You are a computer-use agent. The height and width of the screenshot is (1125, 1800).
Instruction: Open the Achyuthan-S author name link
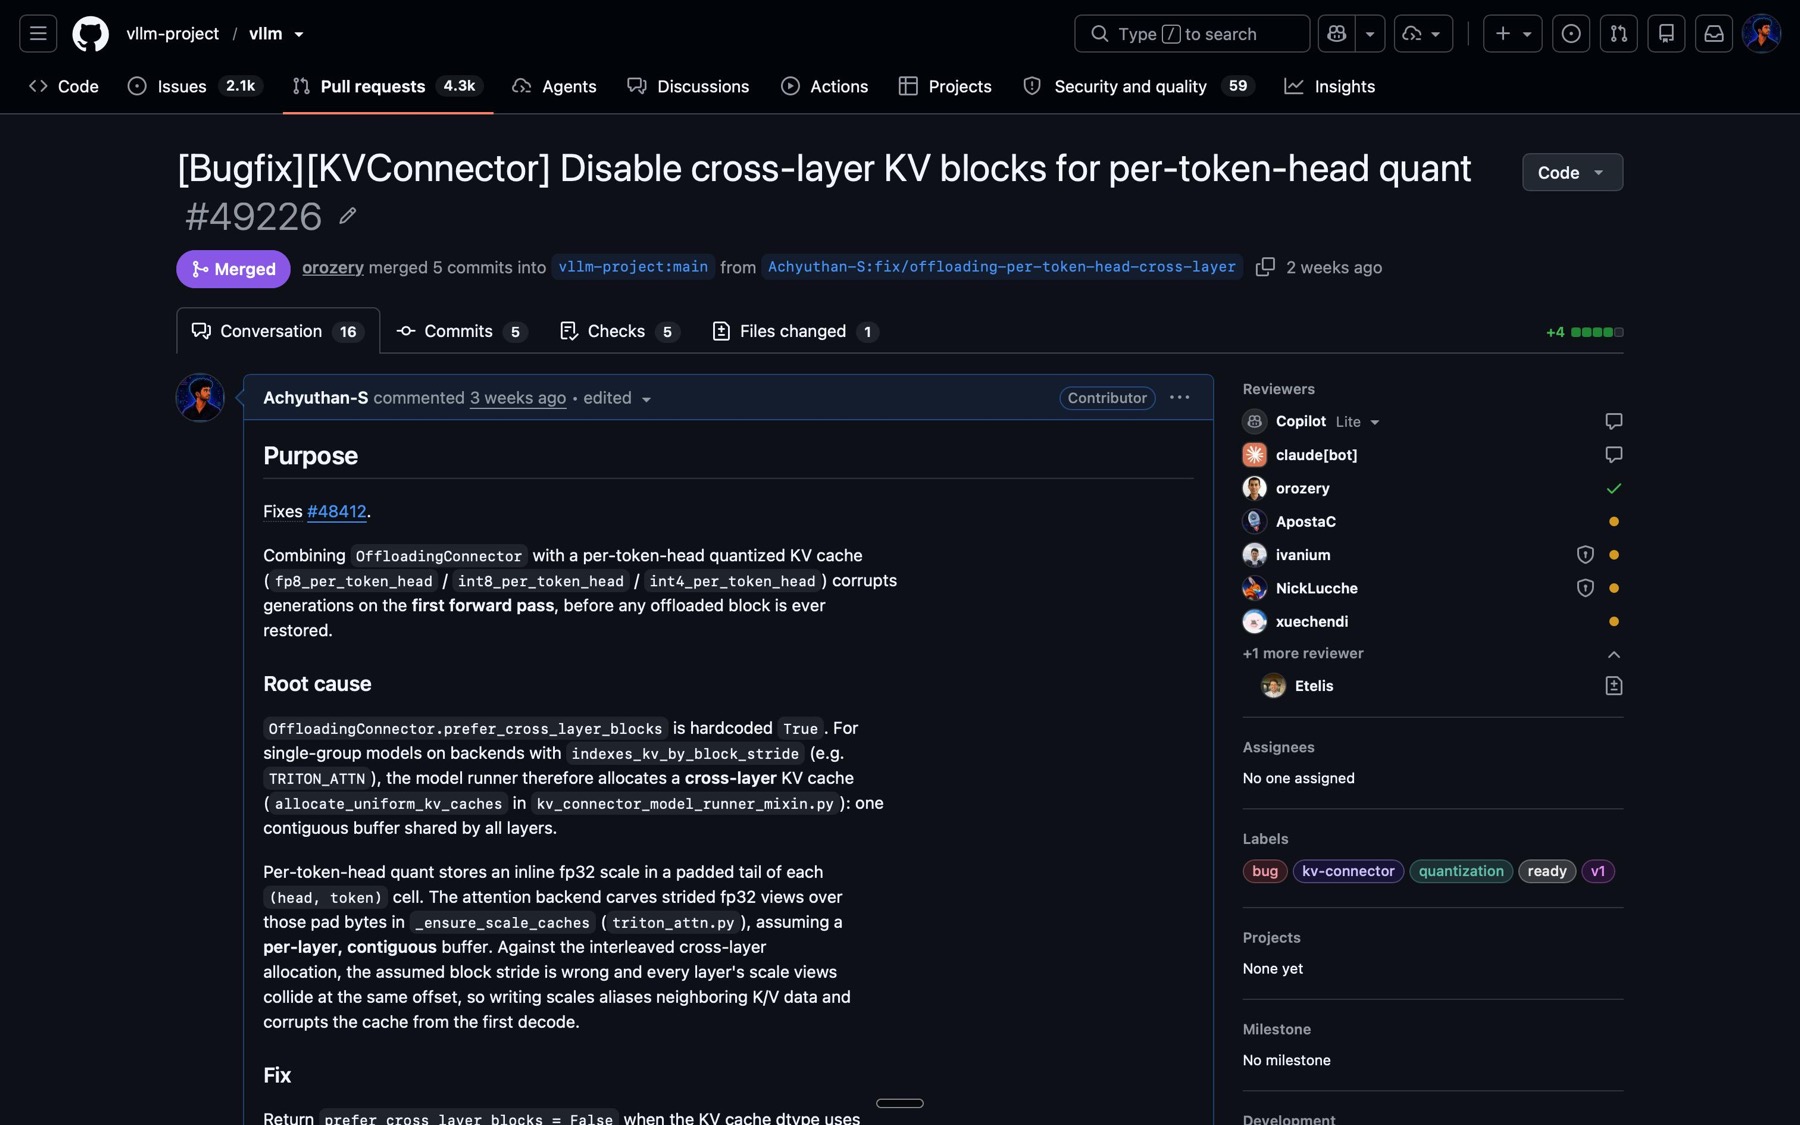pyautogui.click(x=316, y=398)
